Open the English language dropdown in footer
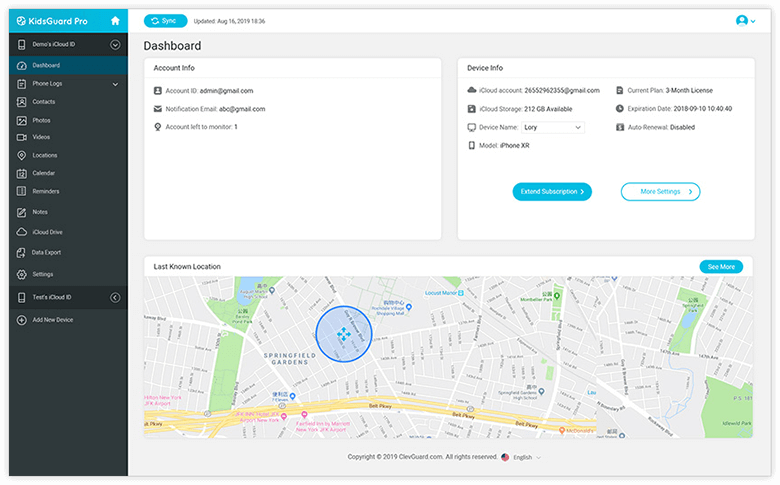Viewport: 780px width, 485px height. pyautogui.click(x=526, y=457)
